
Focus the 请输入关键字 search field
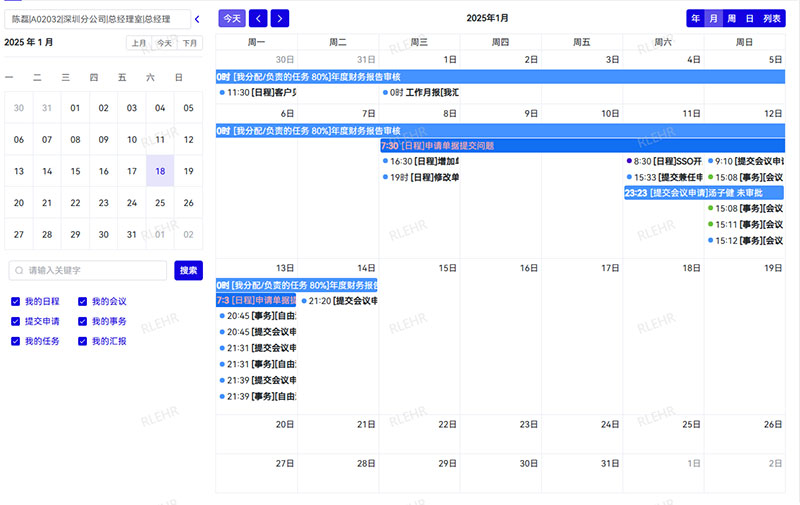click(x=88, y=270)
